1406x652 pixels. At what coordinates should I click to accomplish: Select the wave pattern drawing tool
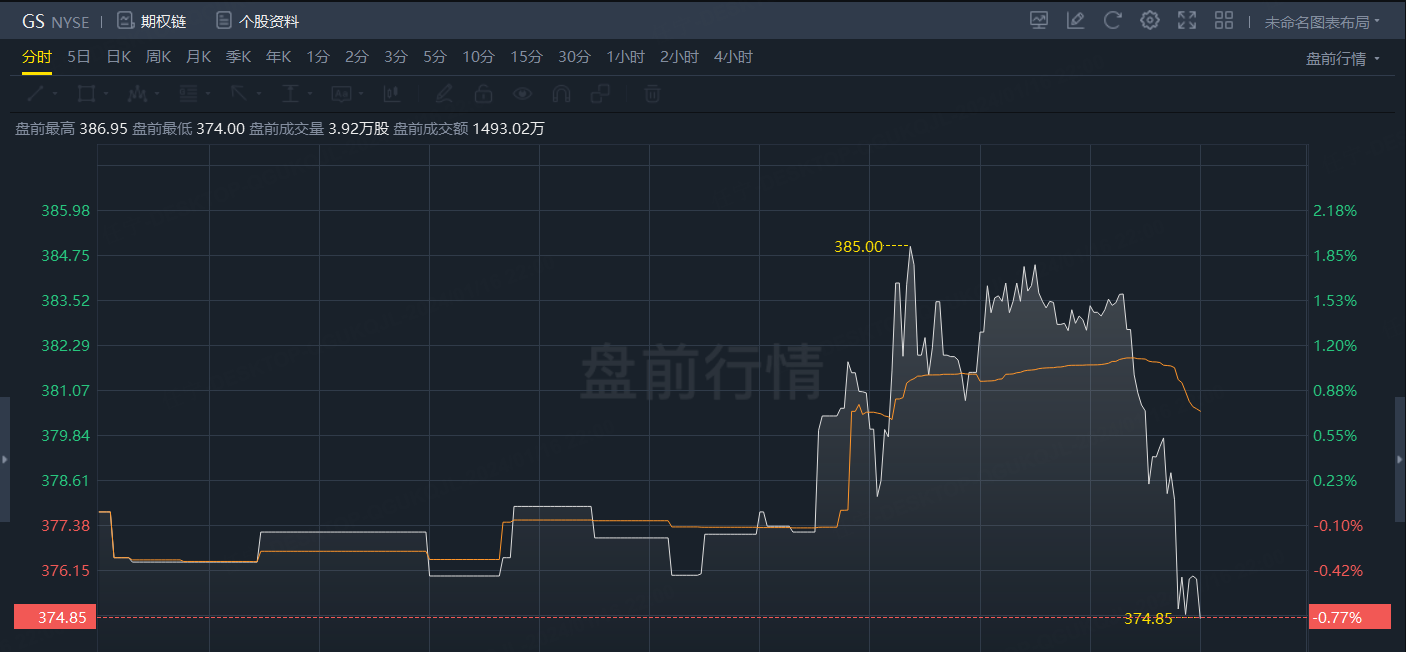point(137,94)
